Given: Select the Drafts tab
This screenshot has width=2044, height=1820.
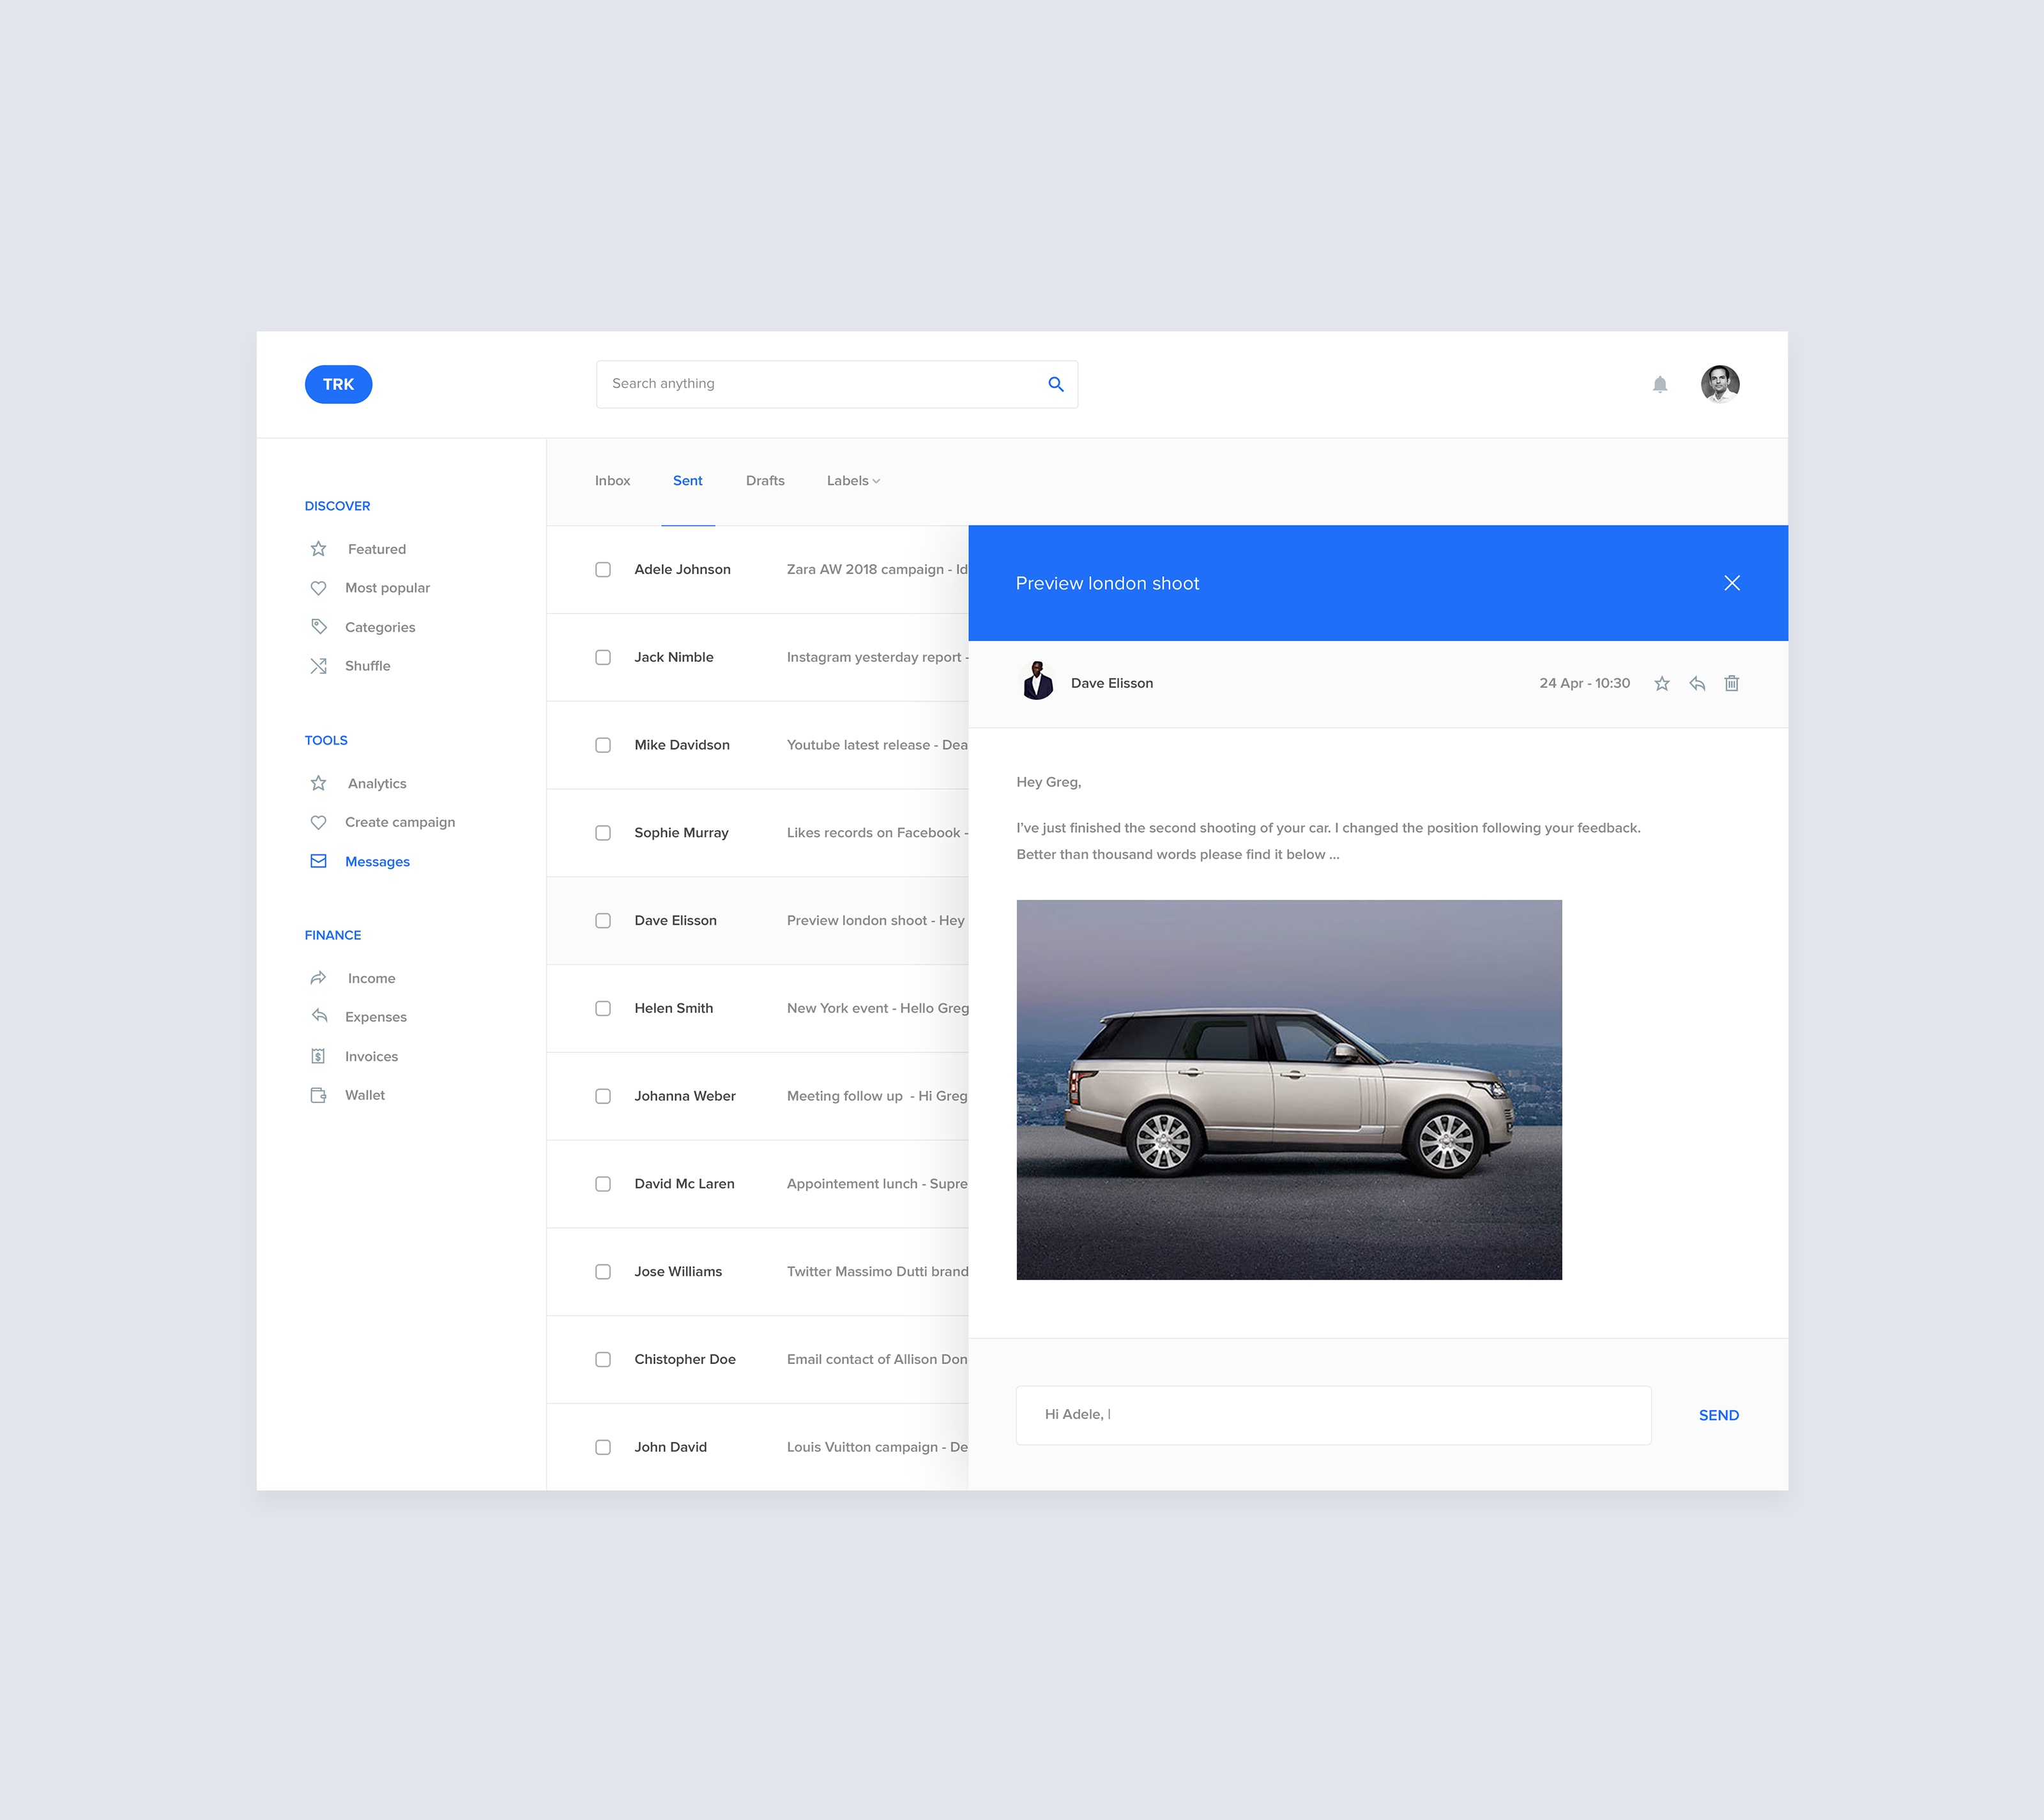Looking at the screenshot, I should point(766,480).
